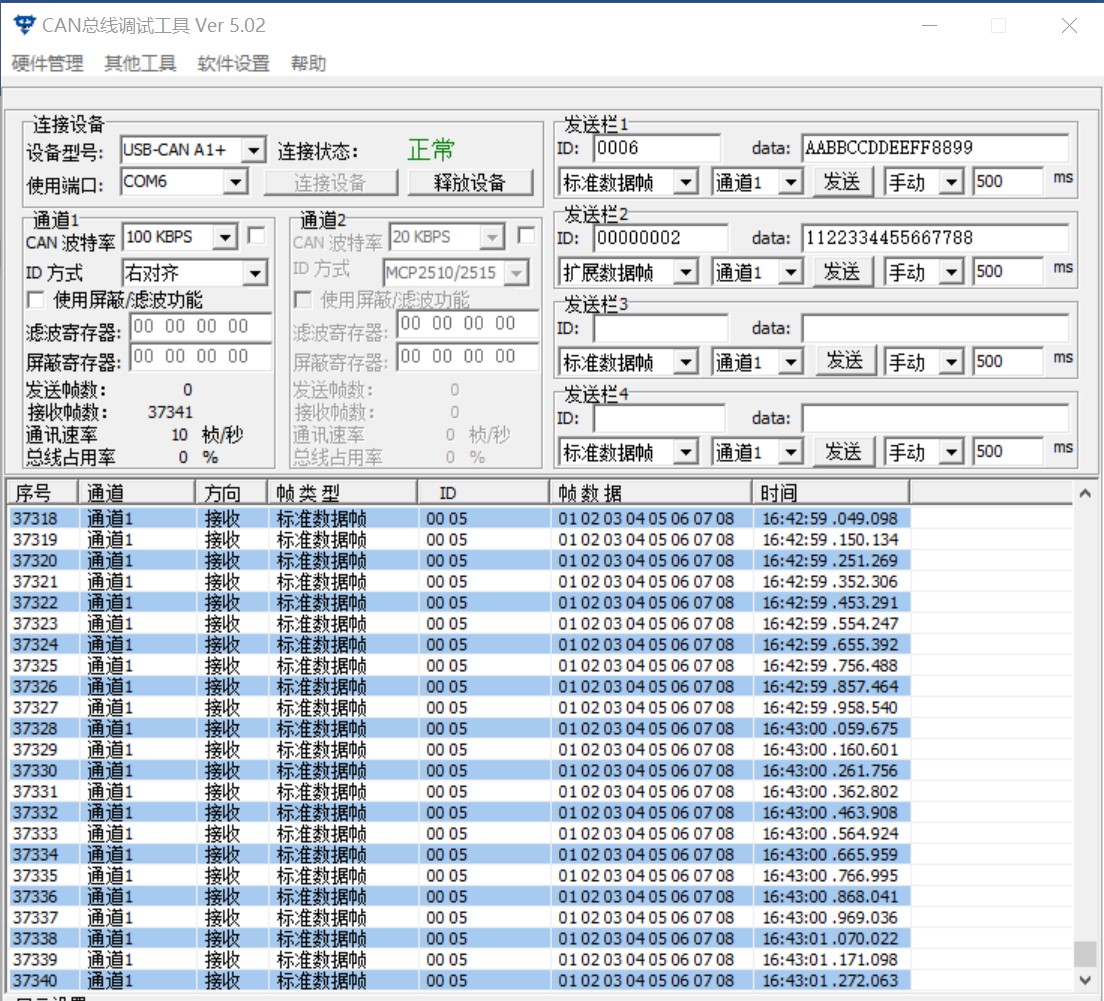Click the scroll down arrow of data list
Viewport: 1104px width, 1001px height.
click(1085, 981)
